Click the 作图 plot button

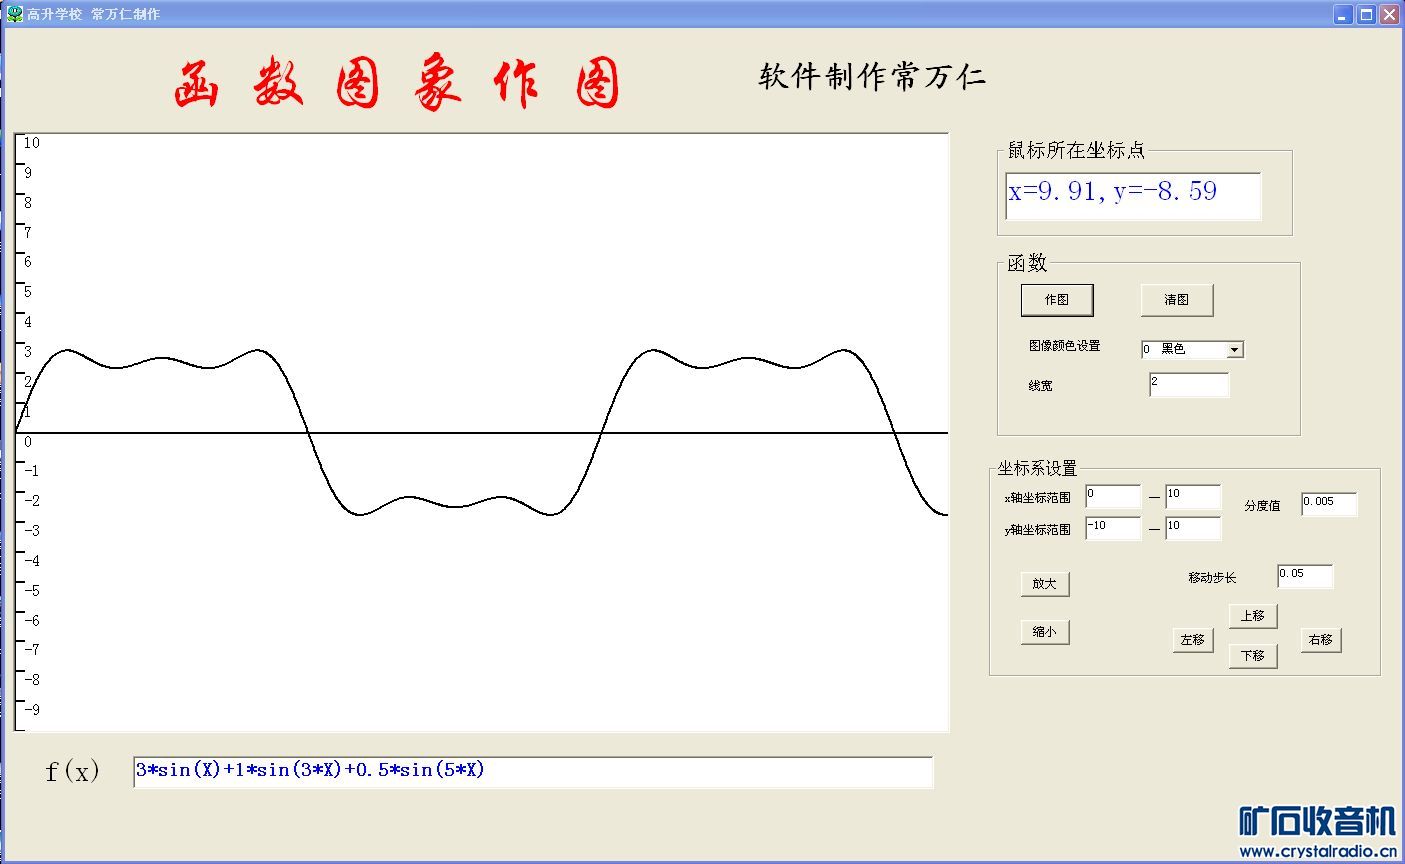(1057, 300)
